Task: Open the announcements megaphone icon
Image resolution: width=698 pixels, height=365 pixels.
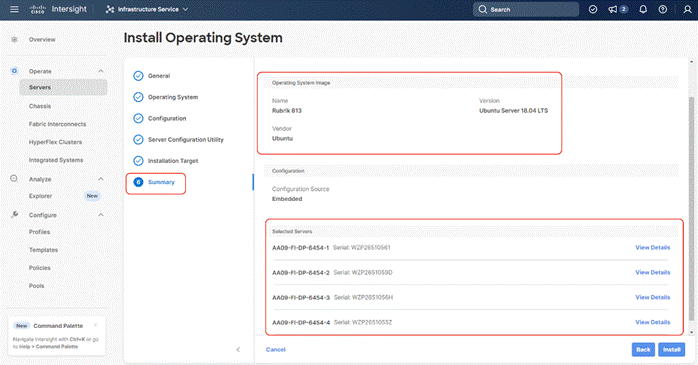Action: (613, 9)
